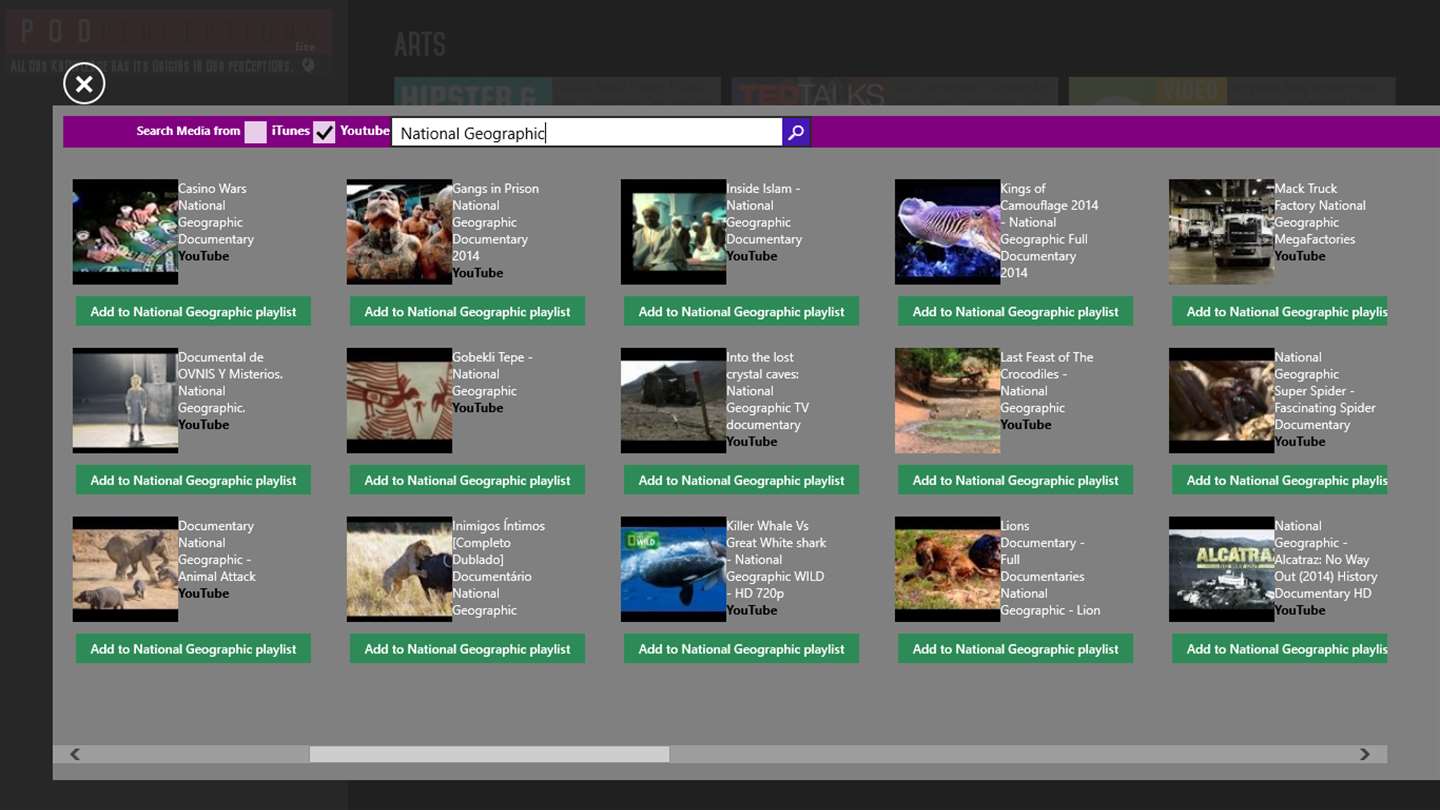Open Documental de OVNIS thumbnail
Image resolution: width=1440 pixels, height=810 pixels.
click(125, 401)
